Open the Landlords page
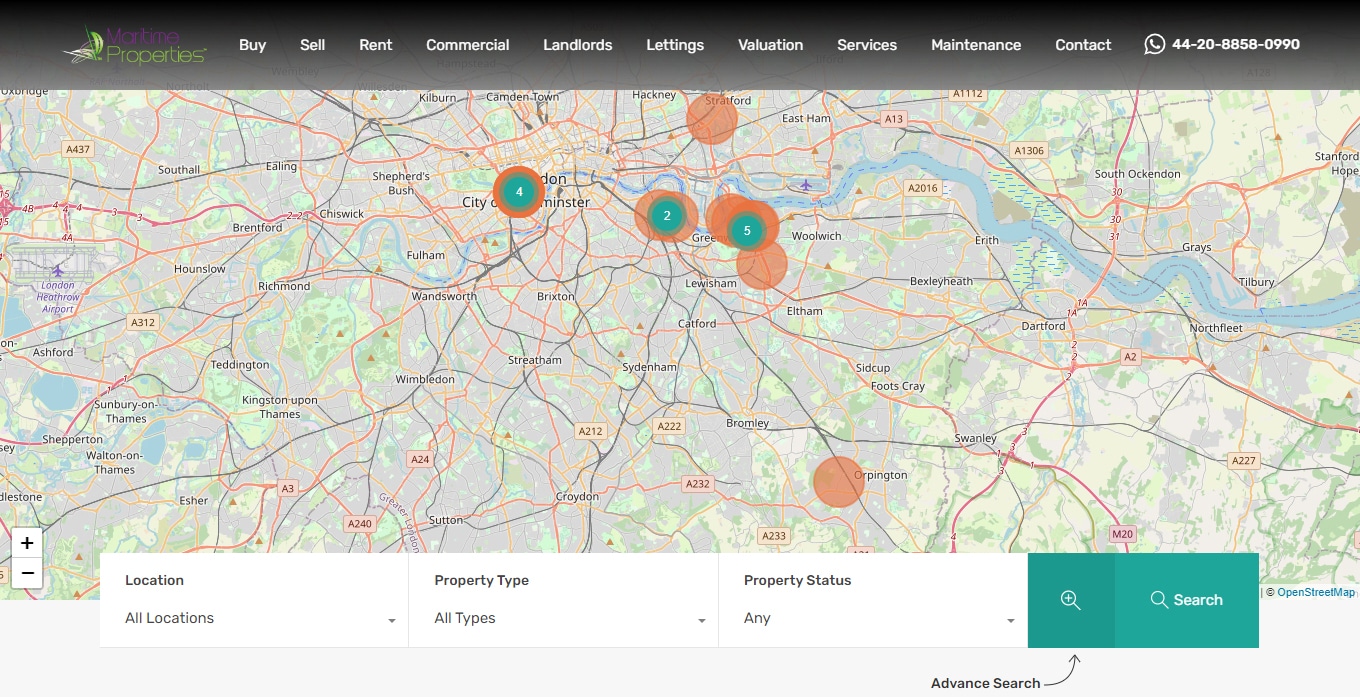Viewport: 1360px width, 697px height. pyautogui.click(x=578, y=45)
